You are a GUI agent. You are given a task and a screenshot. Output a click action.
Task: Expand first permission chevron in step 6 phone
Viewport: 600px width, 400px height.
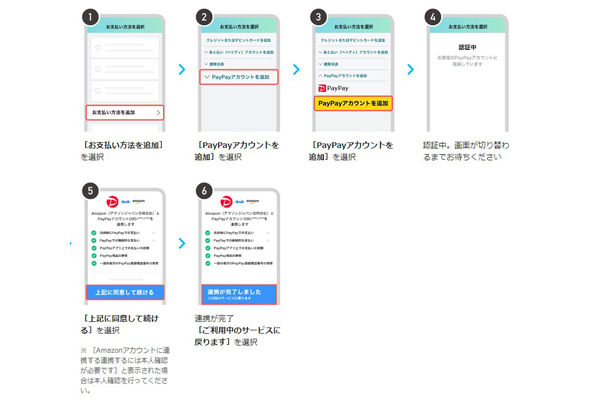click(267, 233)
